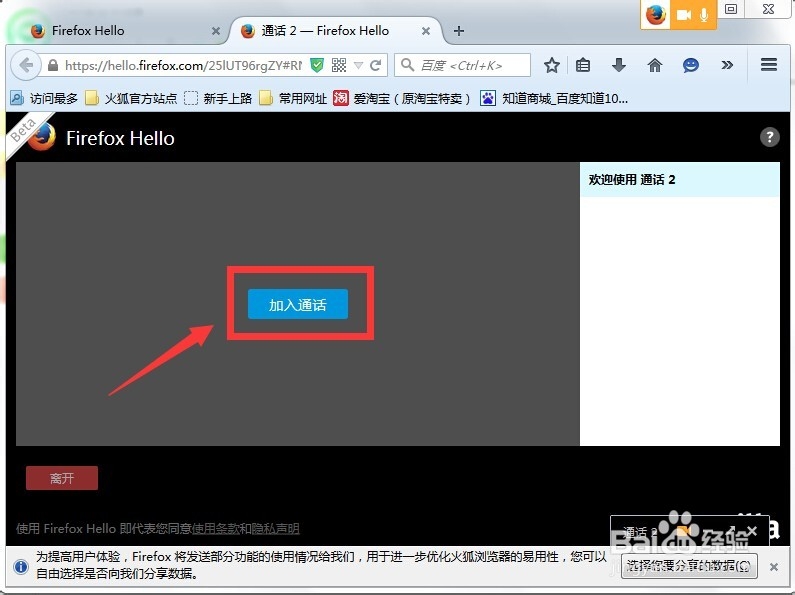Open the 隐私声明 privacy notice link

point(276,529)
